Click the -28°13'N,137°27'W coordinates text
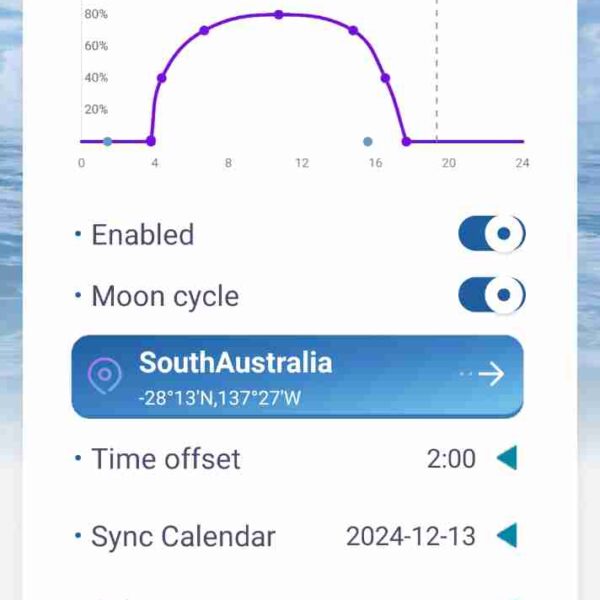This screenshot has width=600, height=600. tap(220, 398)
